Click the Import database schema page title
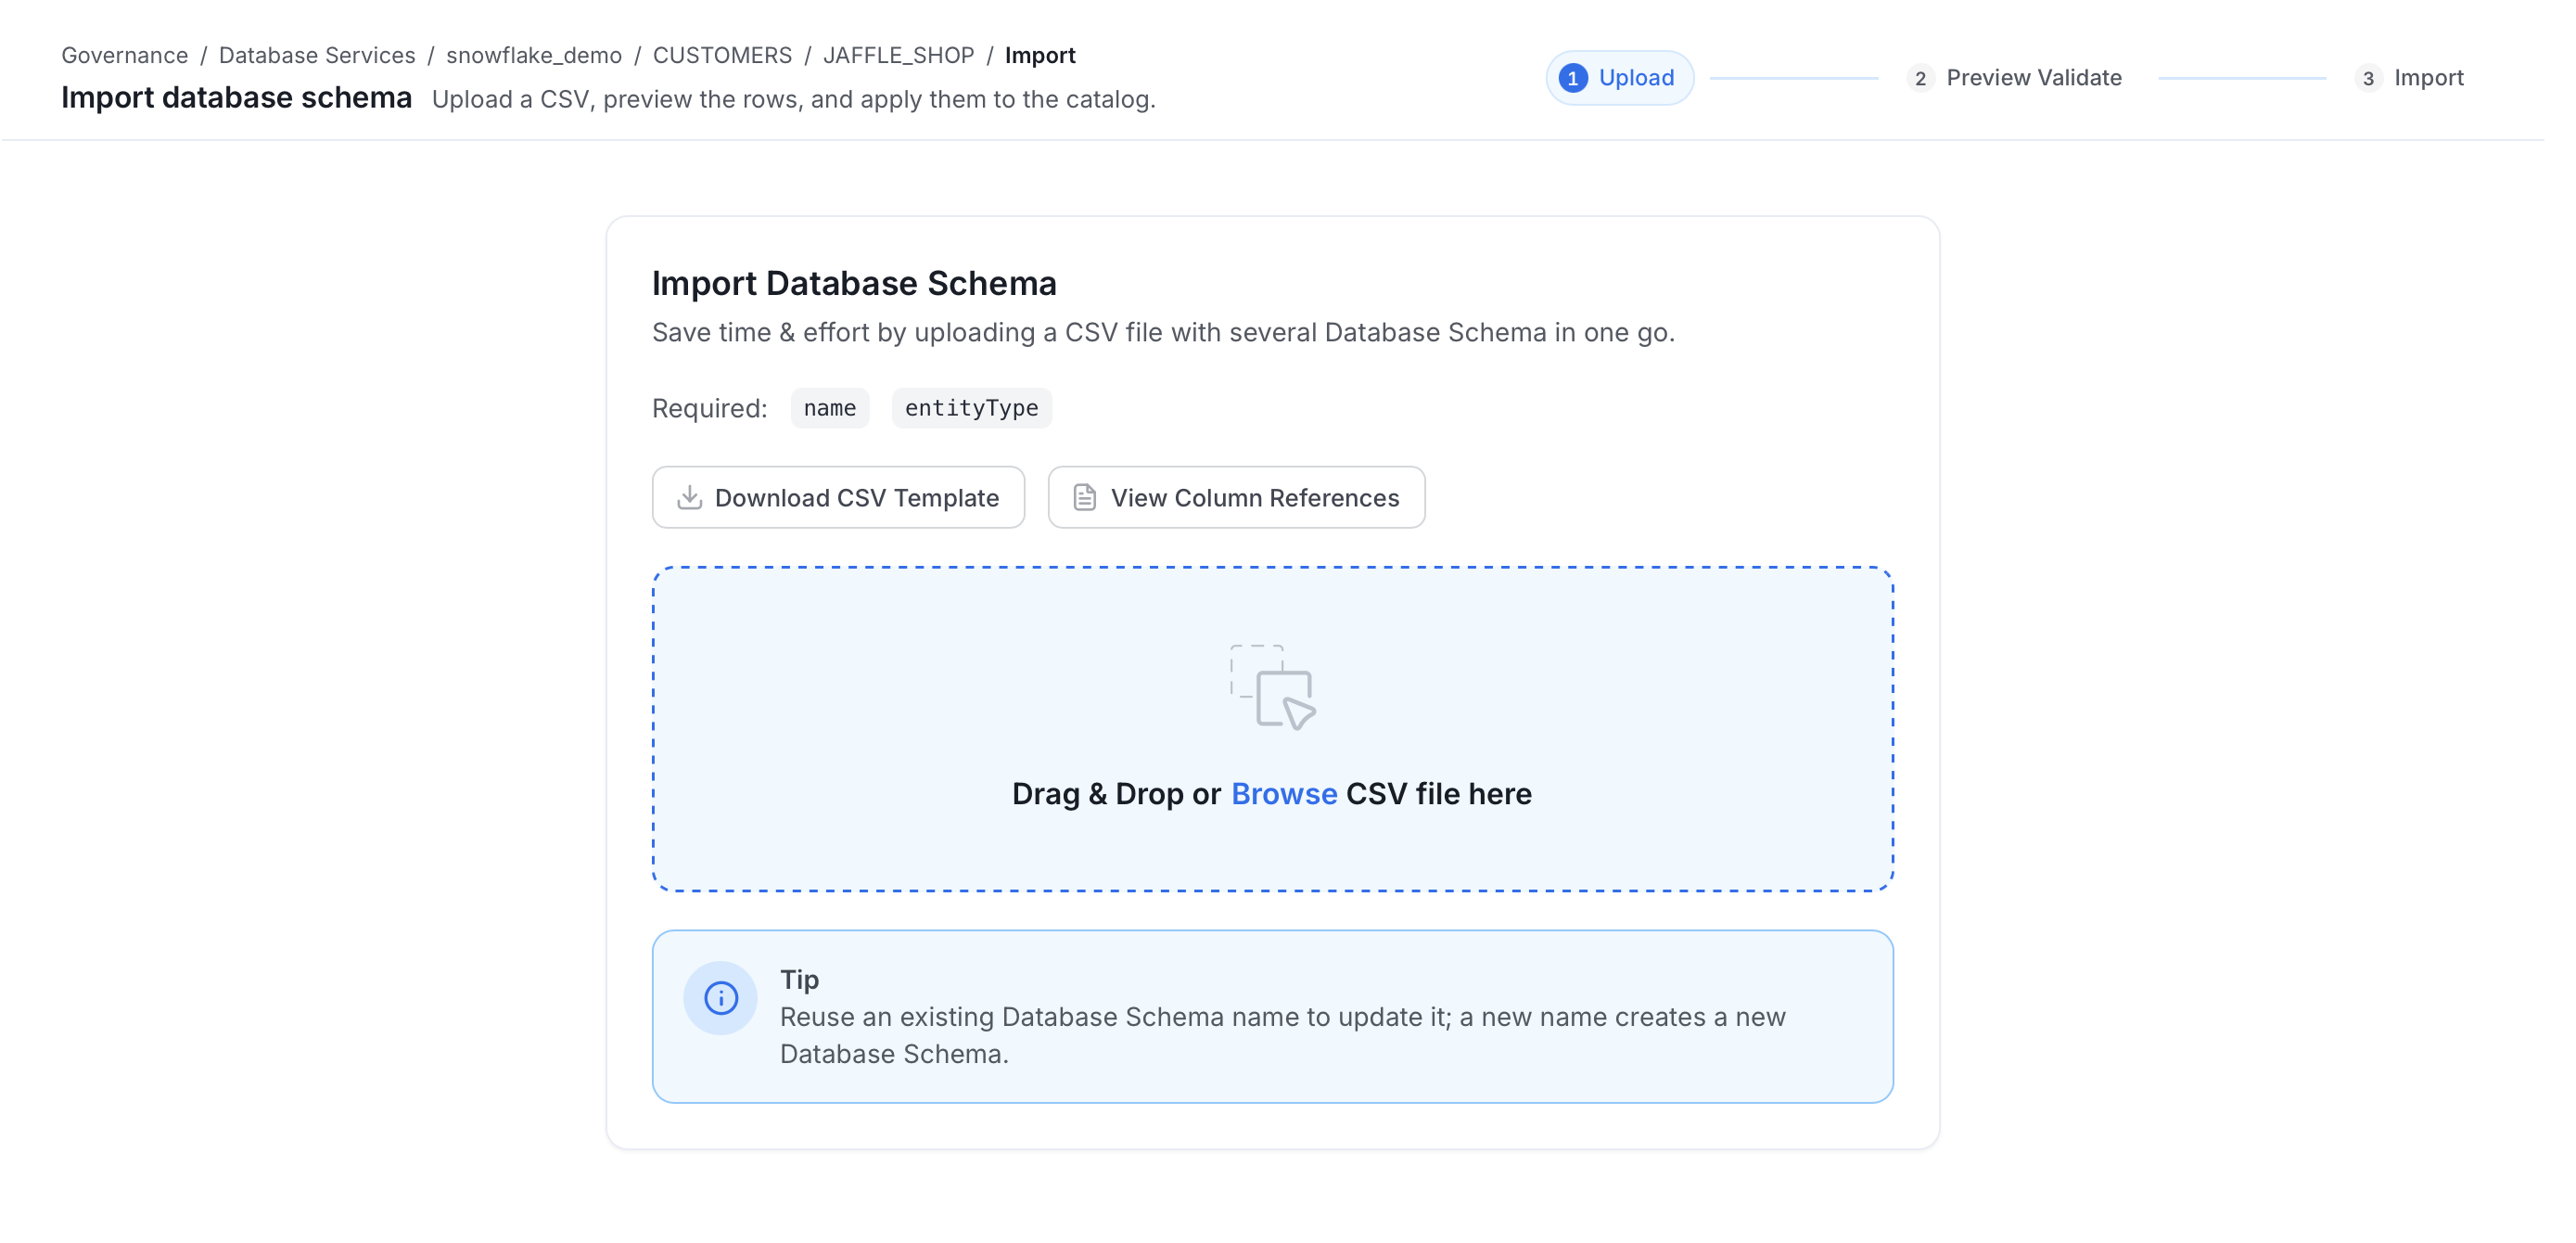The image size is (2576, 1243). pos(236,97)
